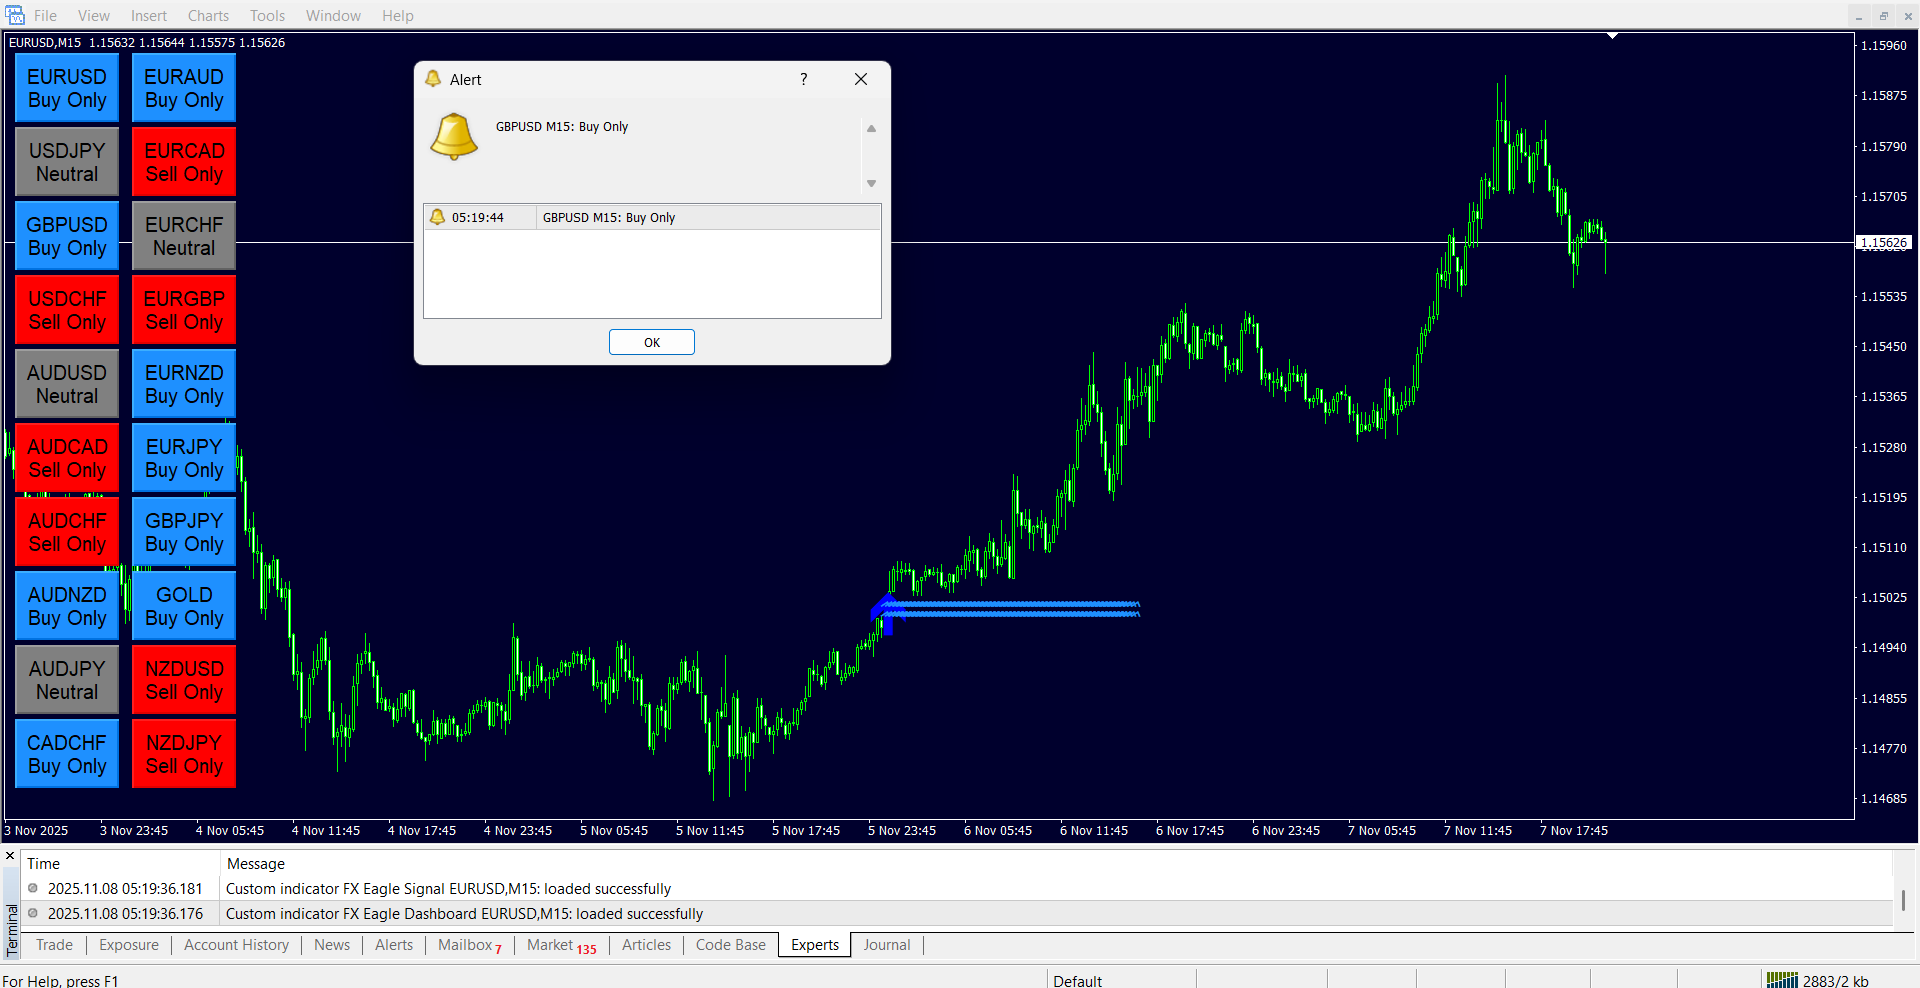Open the Alerts tab in the Terminal
The width and height of the screenshot is (1920, 988).
tap(393, 945)
